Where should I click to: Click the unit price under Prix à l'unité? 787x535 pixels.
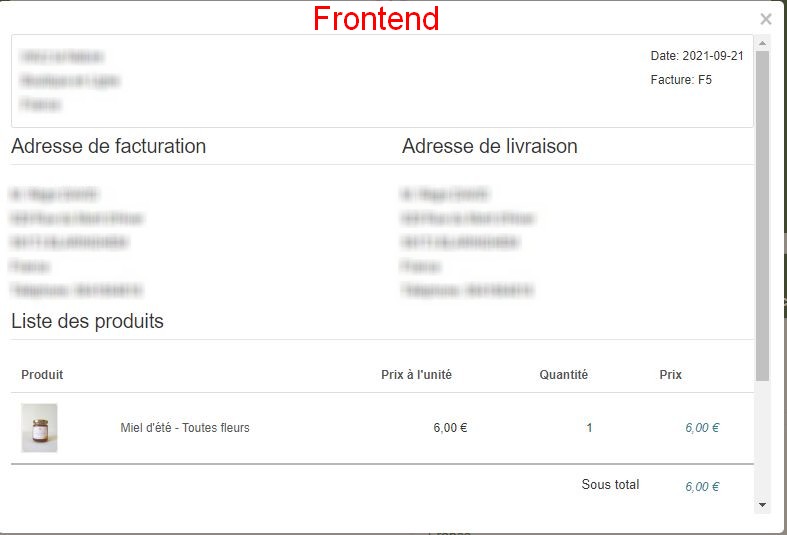[450, 428]
